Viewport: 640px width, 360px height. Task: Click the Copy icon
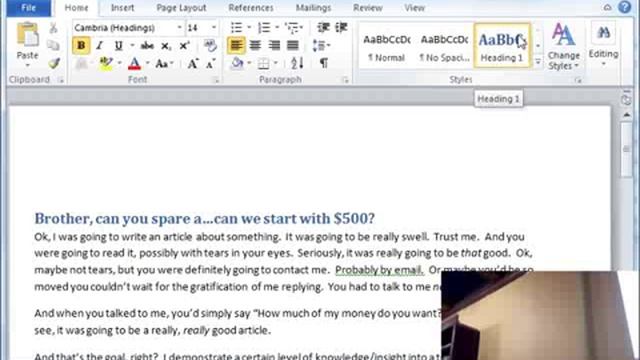(53, 45)
